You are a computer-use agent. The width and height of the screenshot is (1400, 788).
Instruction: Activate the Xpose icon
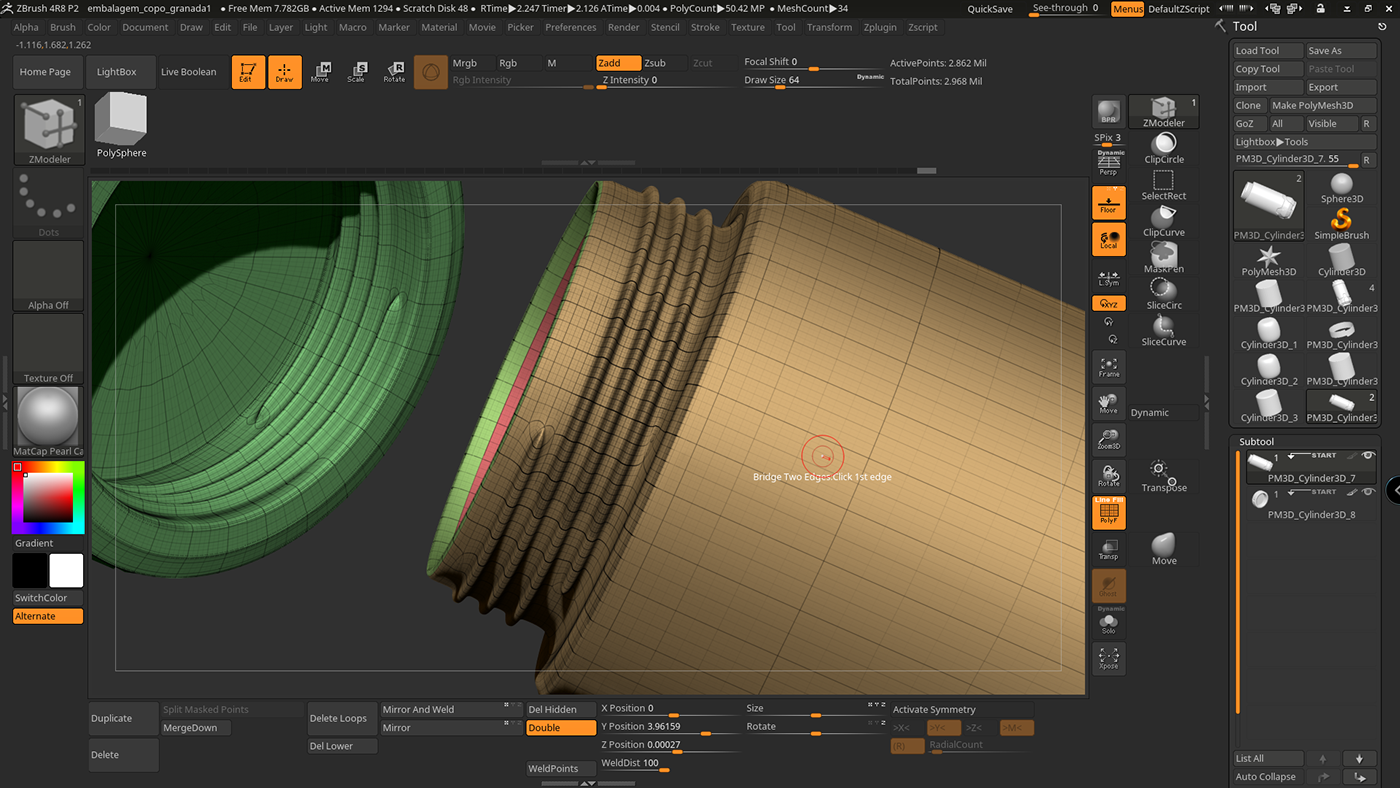1108,658
